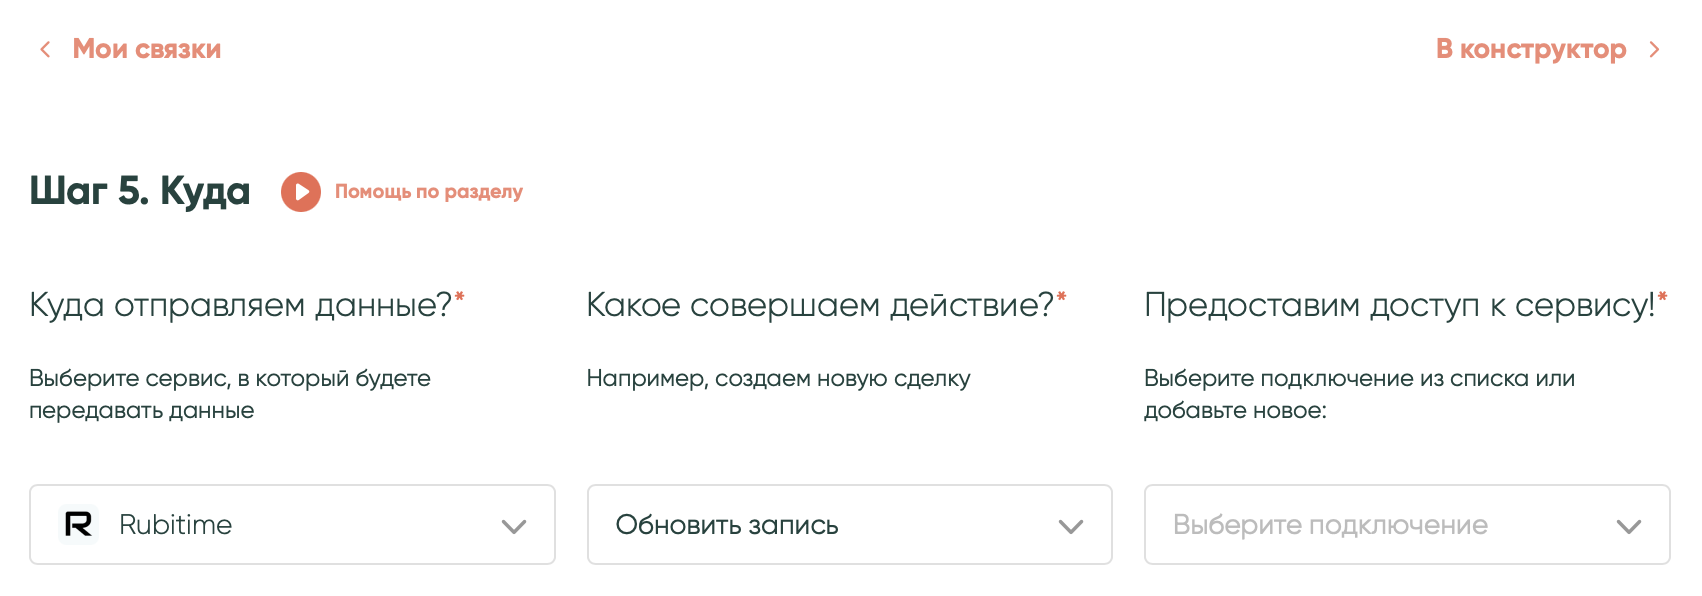The height and width of the screenshot is (596, 1702).
Task: Go back to Мои связки
Action: tap(147, 49)
